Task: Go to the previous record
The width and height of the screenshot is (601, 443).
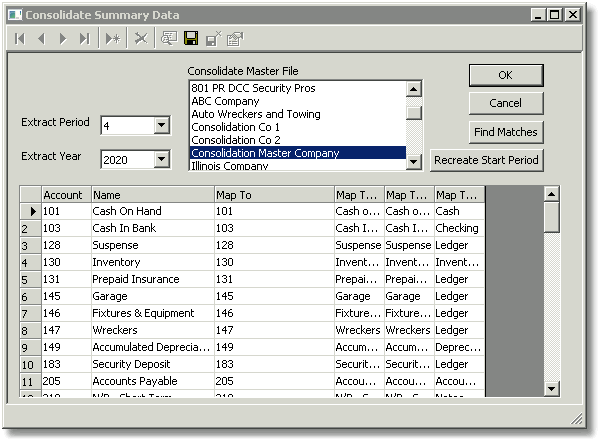Action: coord(41,39)
